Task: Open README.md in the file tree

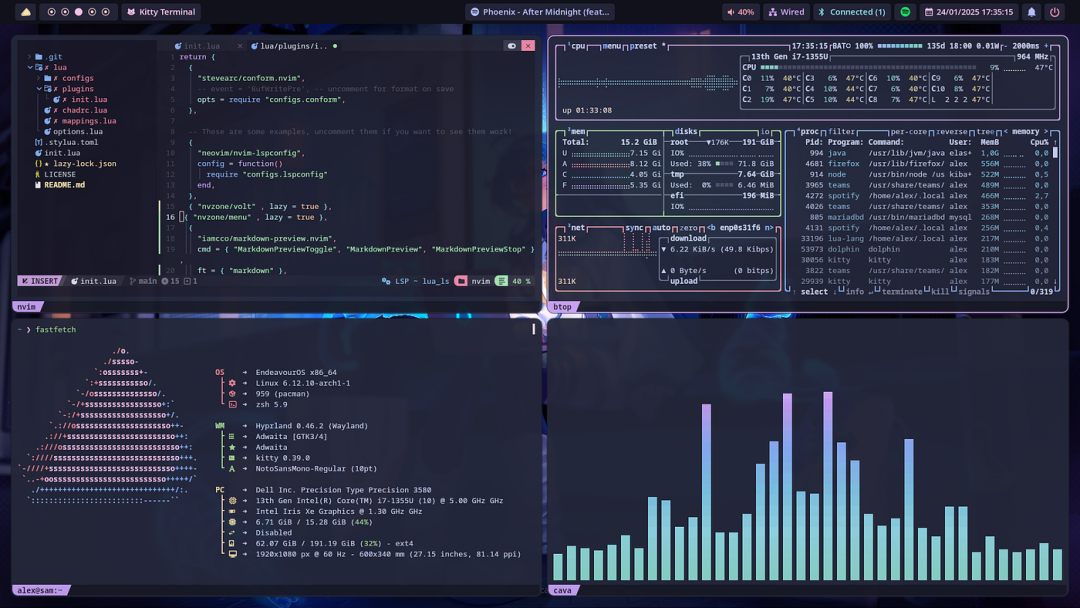Action: 60,185
